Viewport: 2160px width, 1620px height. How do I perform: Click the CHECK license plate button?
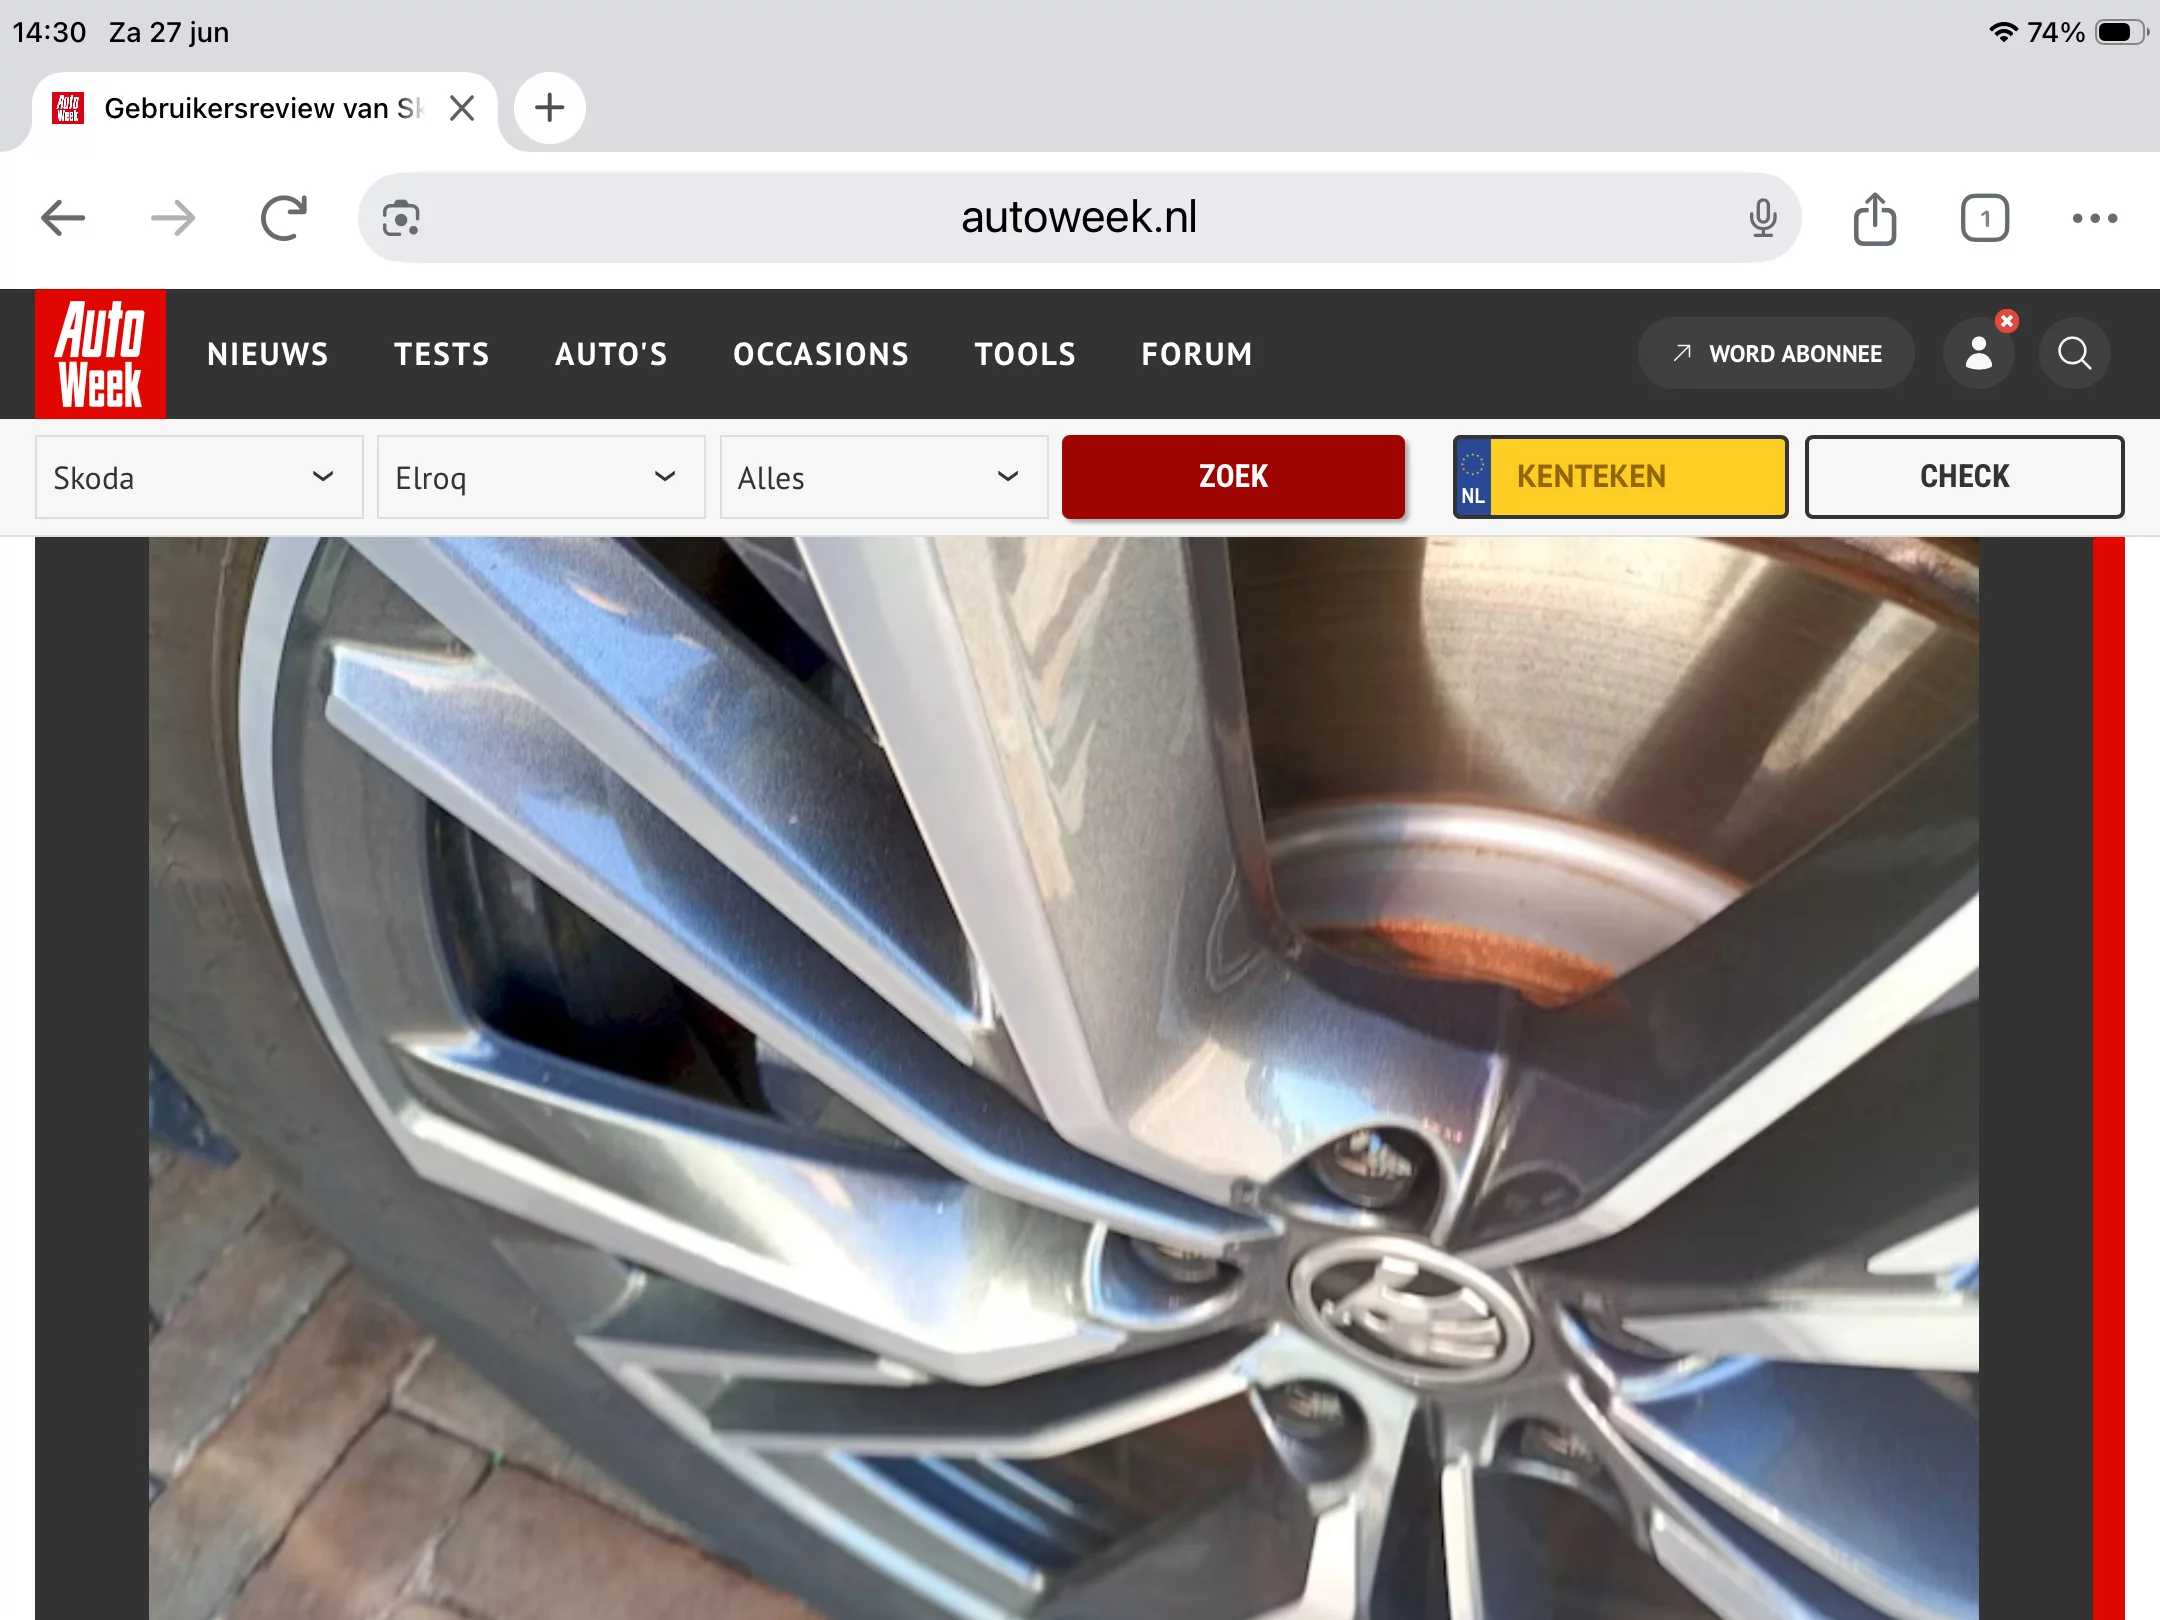pyautogui.click(x=1964, y=477)
